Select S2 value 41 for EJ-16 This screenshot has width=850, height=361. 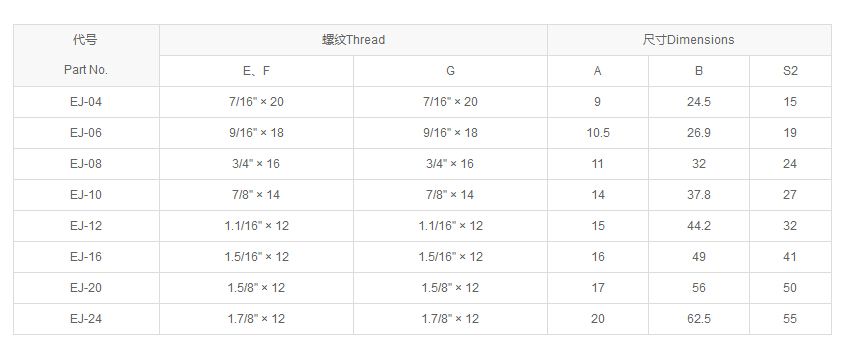790,257
